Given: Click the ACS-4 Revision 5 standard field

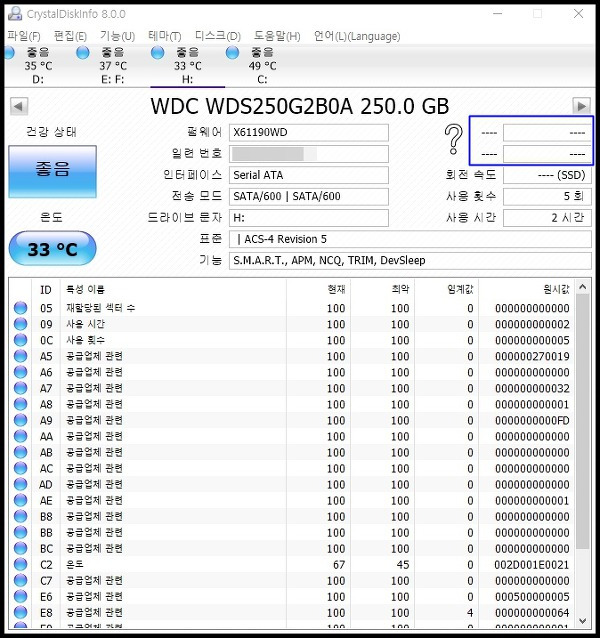Looking at the screenshot, I should [410, 239].
